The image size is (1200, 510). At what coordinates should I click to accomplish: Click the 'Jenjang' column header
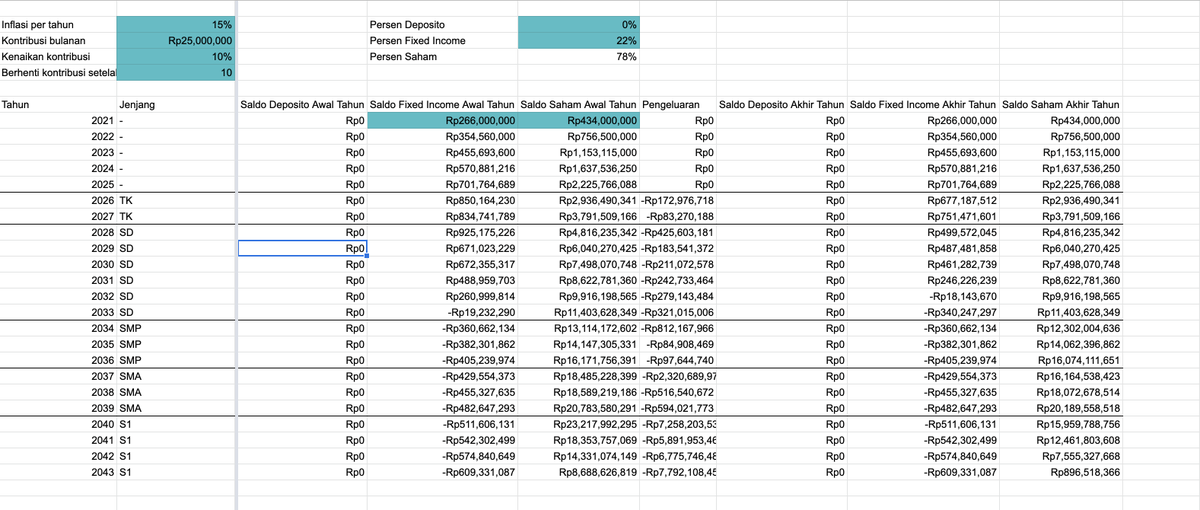tap(176, 104)
